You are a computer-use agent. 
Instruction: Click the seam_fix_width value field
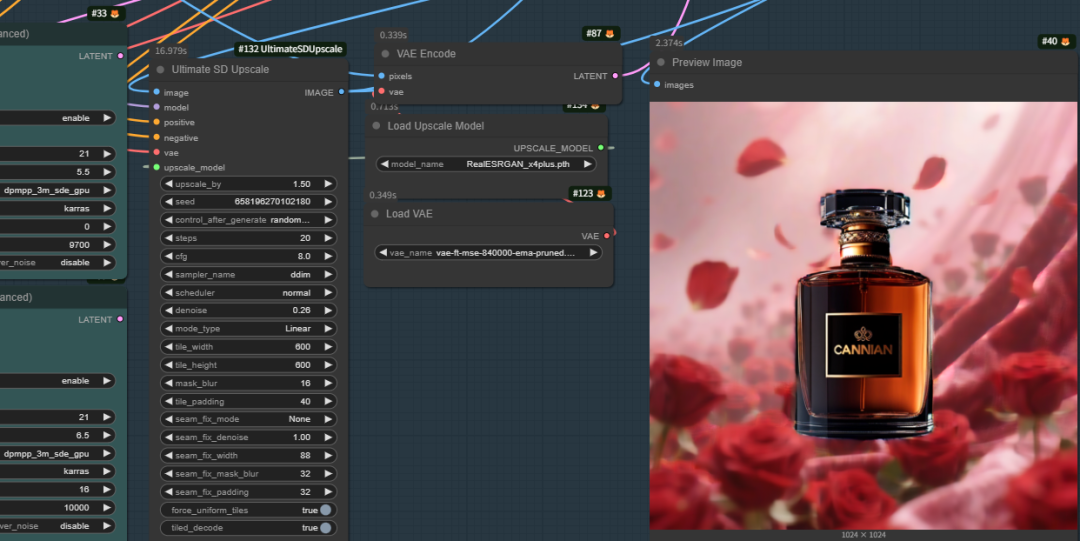coord(248,456)
